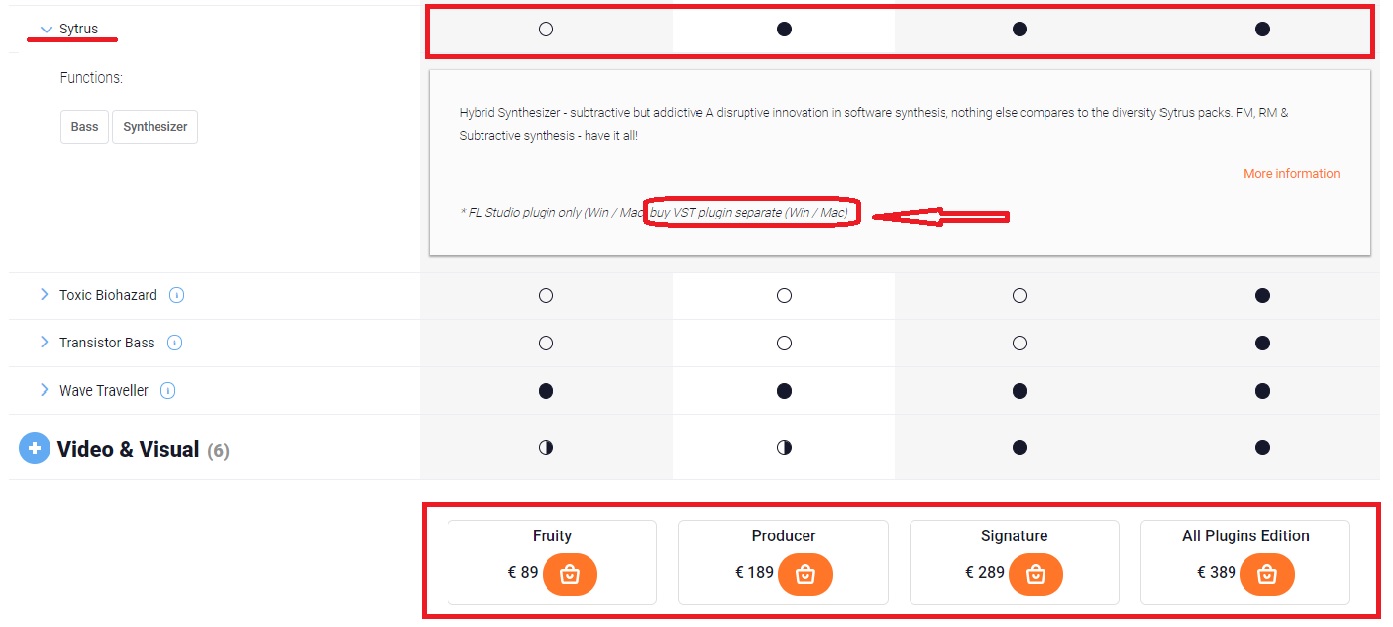This screenshot has width=1393, height=627.
Task: Click Video & Visual half-filled circle in first column
Action: 546,448
